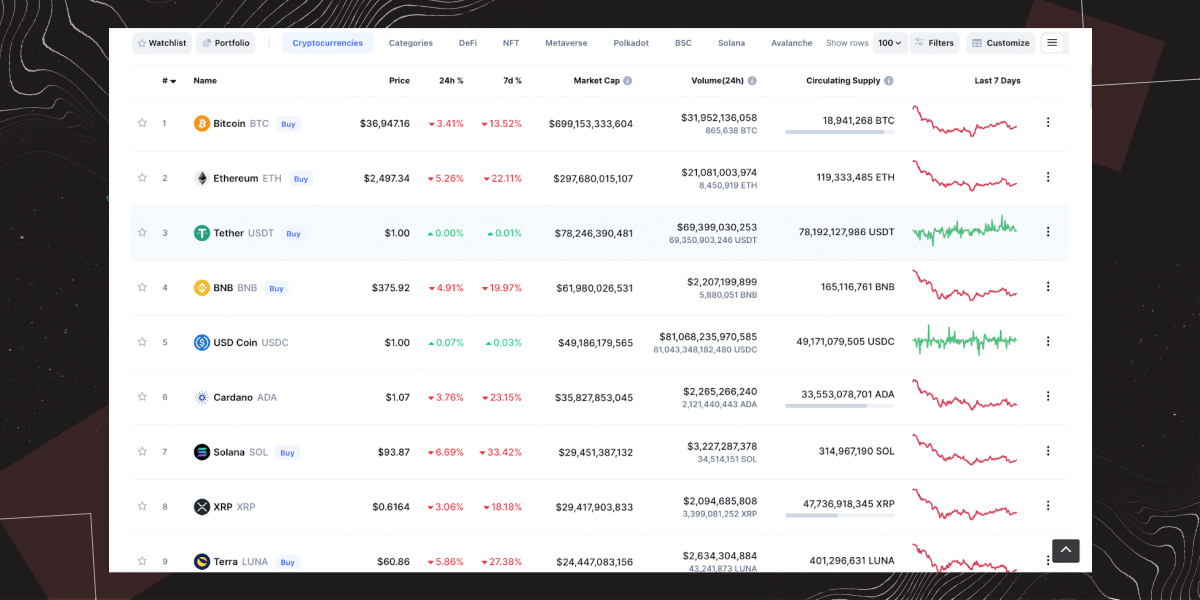The image size is (1200, 600).
Task: Open the Filters button
Action: 934,43
